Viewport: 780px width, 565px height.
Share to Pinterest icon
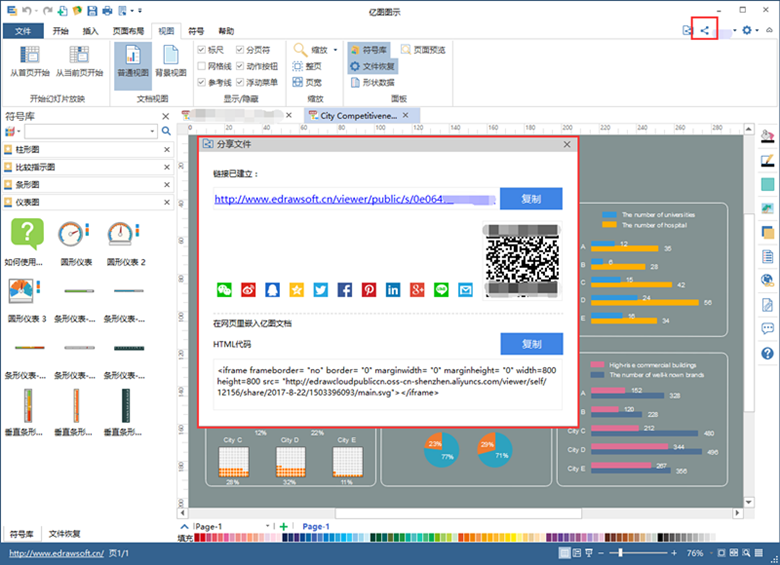click(369, 290)
